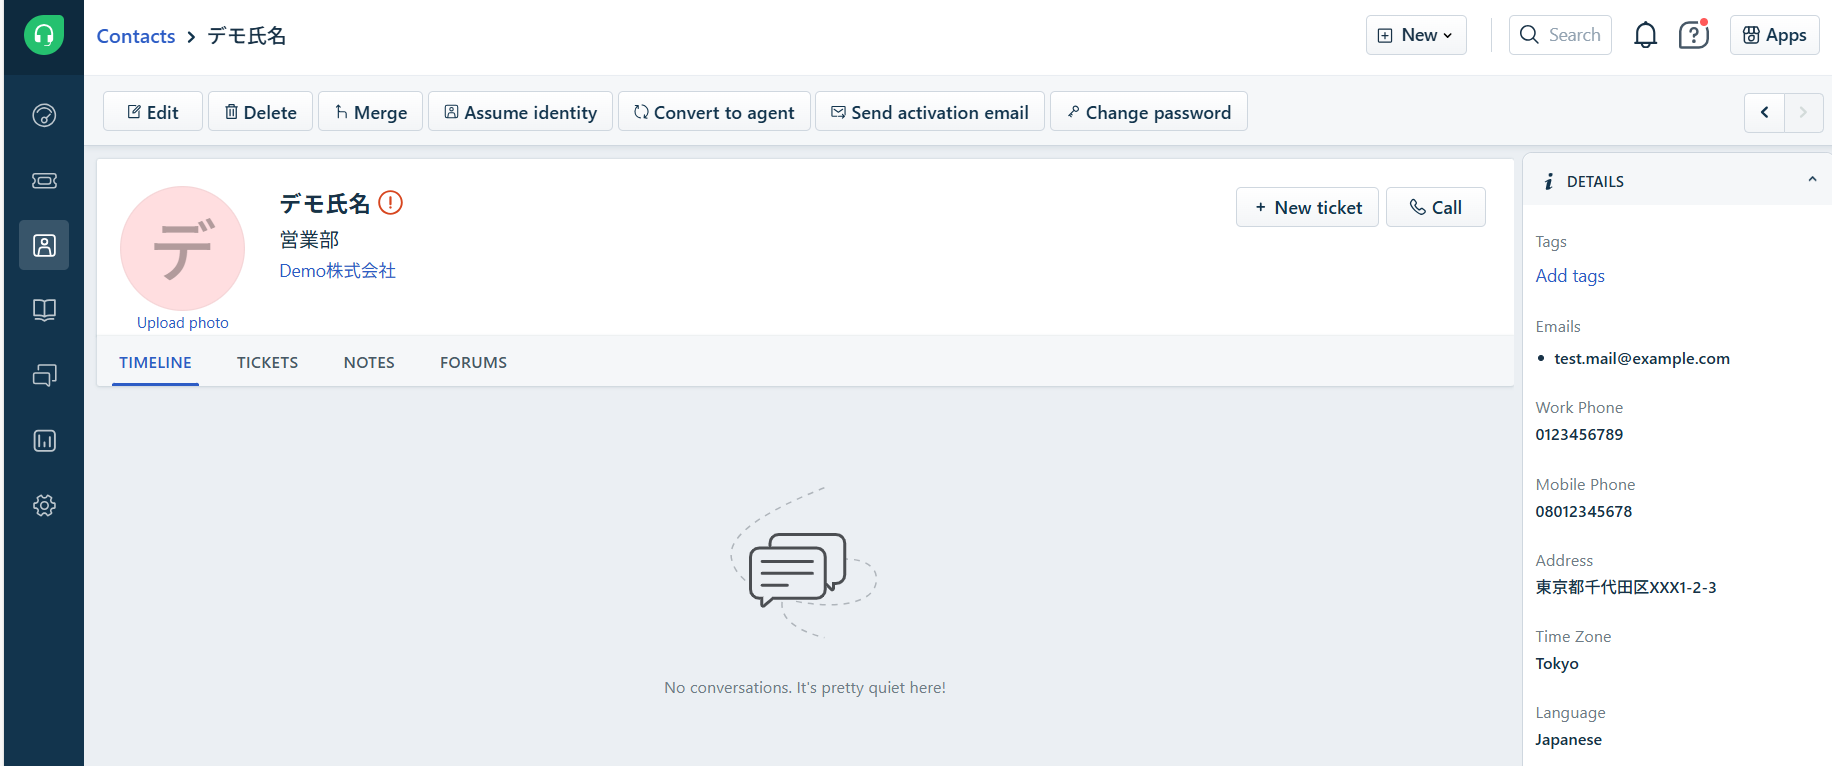Open Admin settings gear icon

(x=44, y=505)
